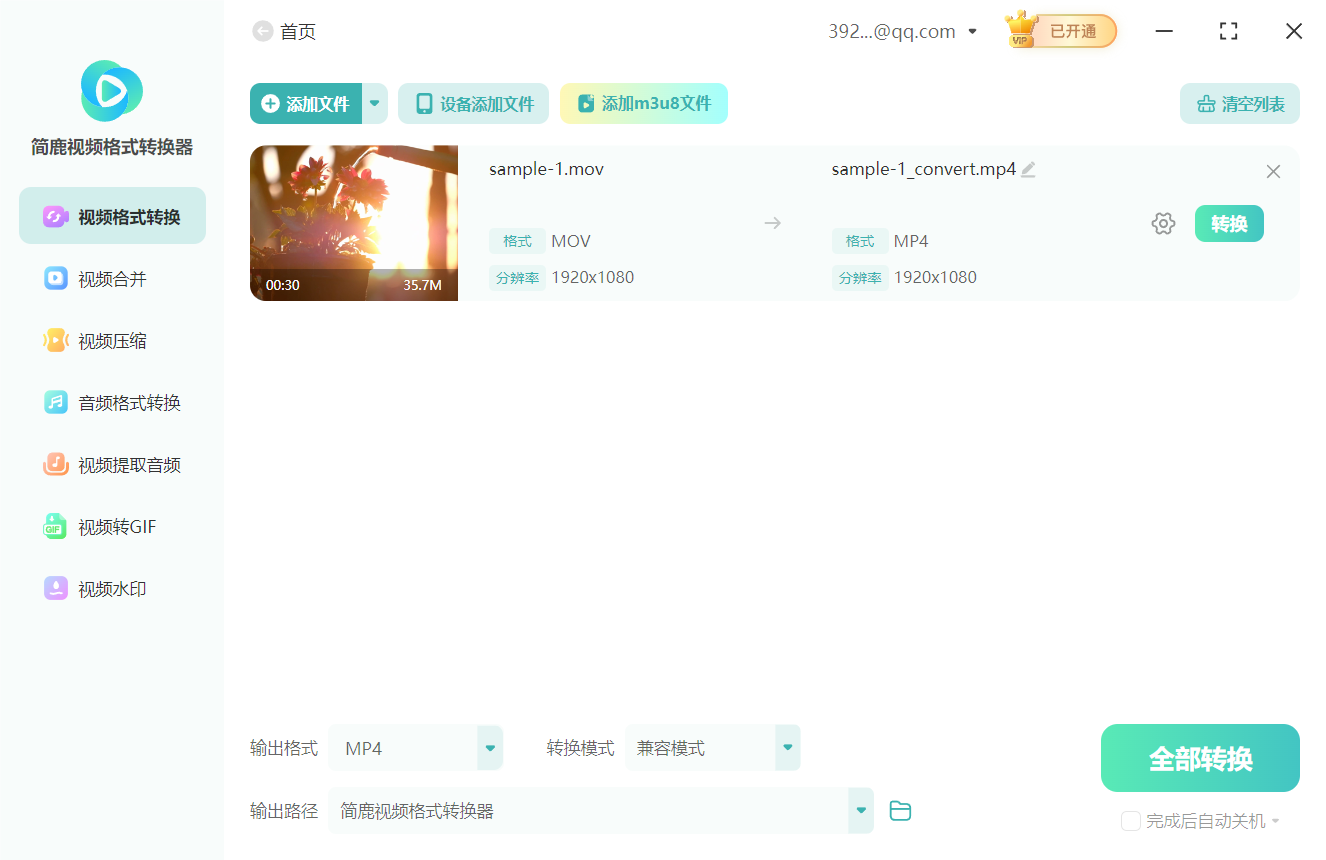
Task: Expand the 输出路径 output path dropdown
Action: click(x=860, y=810)
